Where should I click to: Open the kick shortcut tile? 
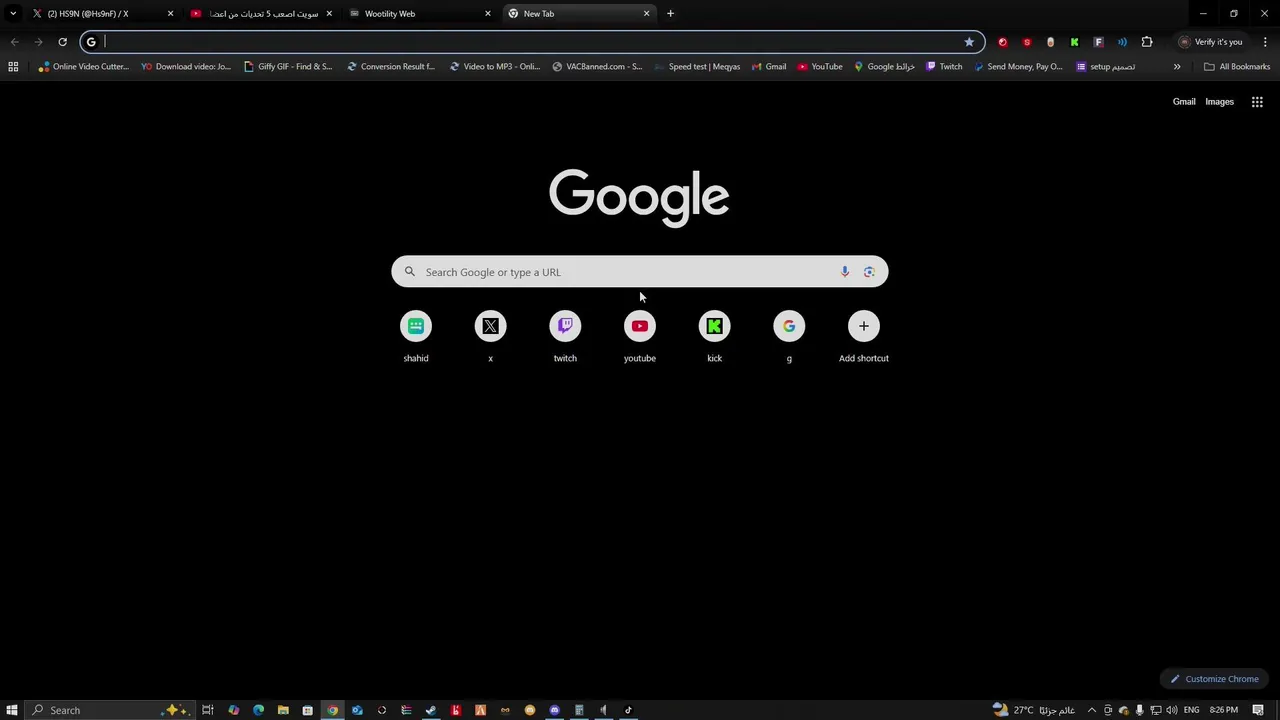click(714, 337)
